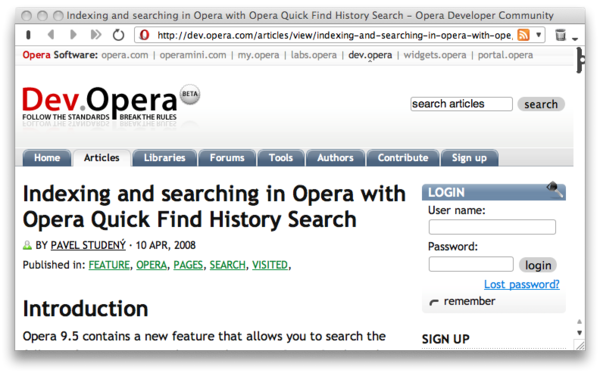Click the BETA badge next to logo
This screenshot has height=373, width=600.
190,94
